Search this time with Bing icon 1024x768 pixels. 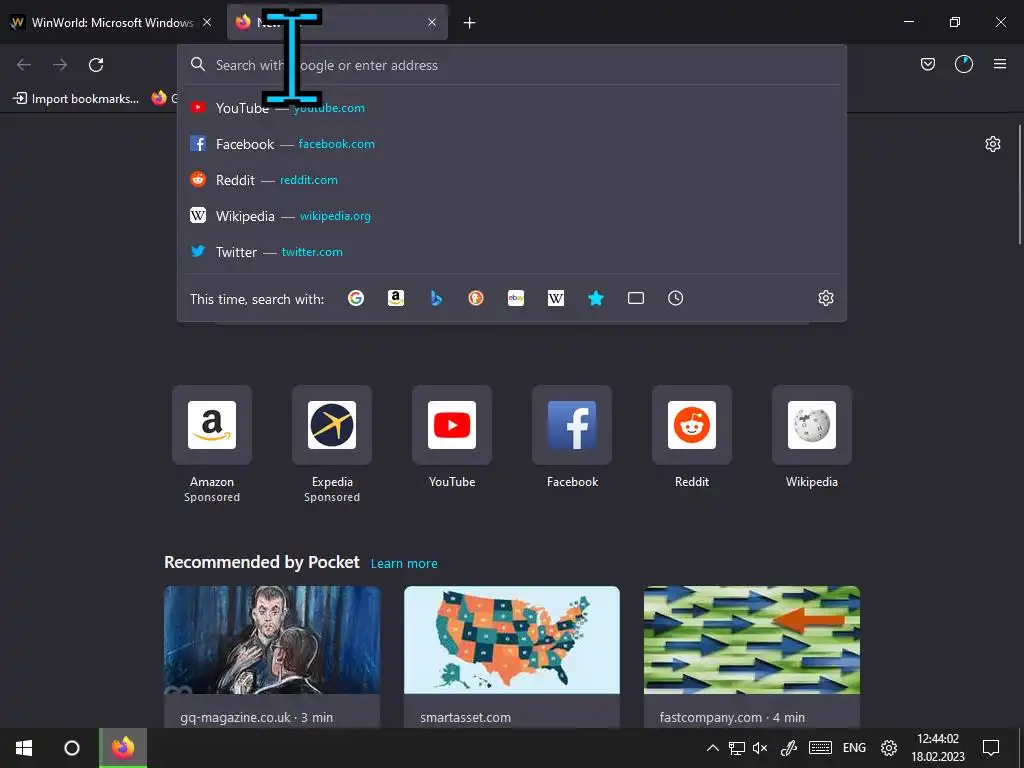(436, 298)
